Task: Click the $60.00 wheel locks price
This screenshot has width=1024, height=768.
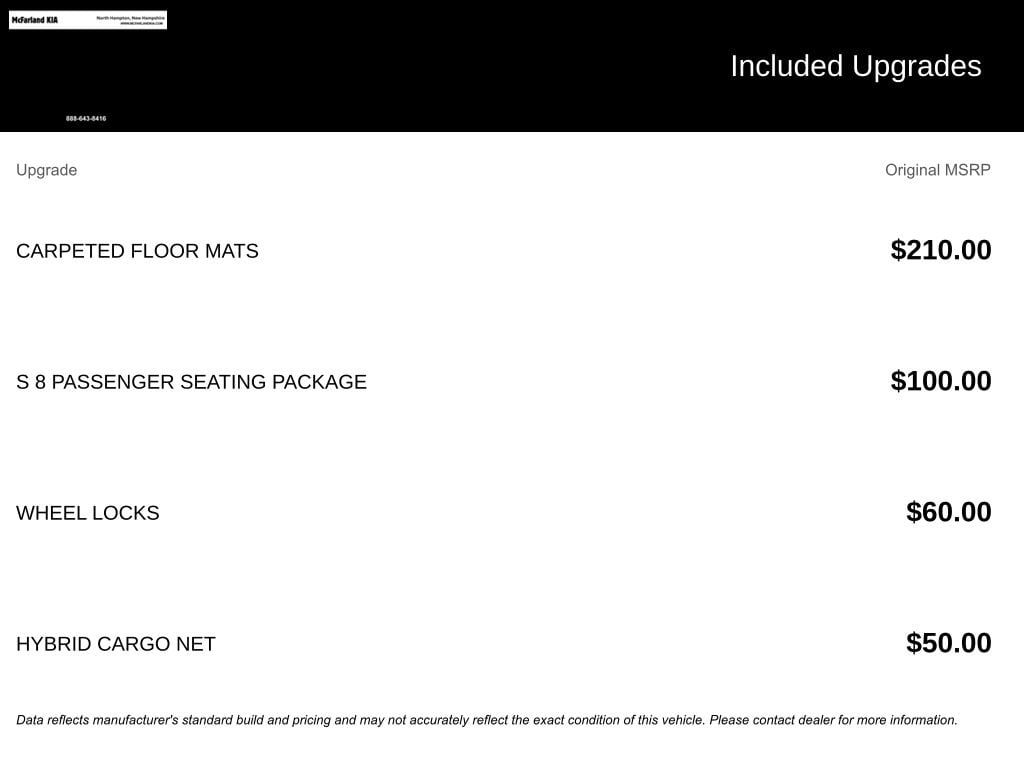Action: point(948,512)
